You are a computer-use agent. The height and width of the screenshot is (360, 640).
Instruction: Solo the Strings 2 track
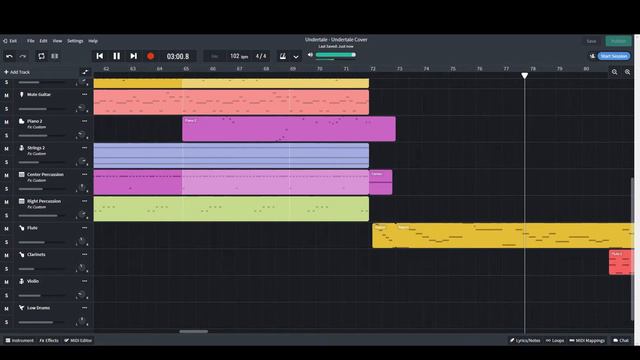click(6, 162)
